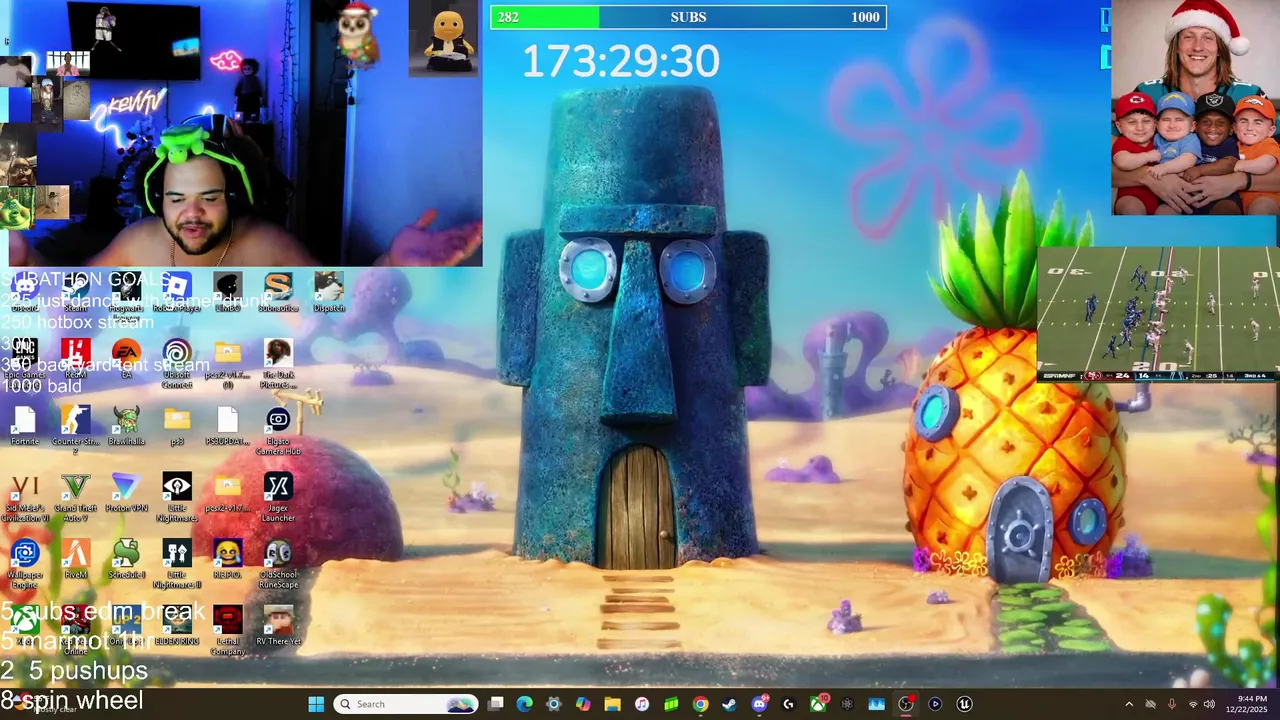Screen dimensions: 1280x720
Task: Select the Lethal Company desktop shortcut
Action: pos(227,632)
